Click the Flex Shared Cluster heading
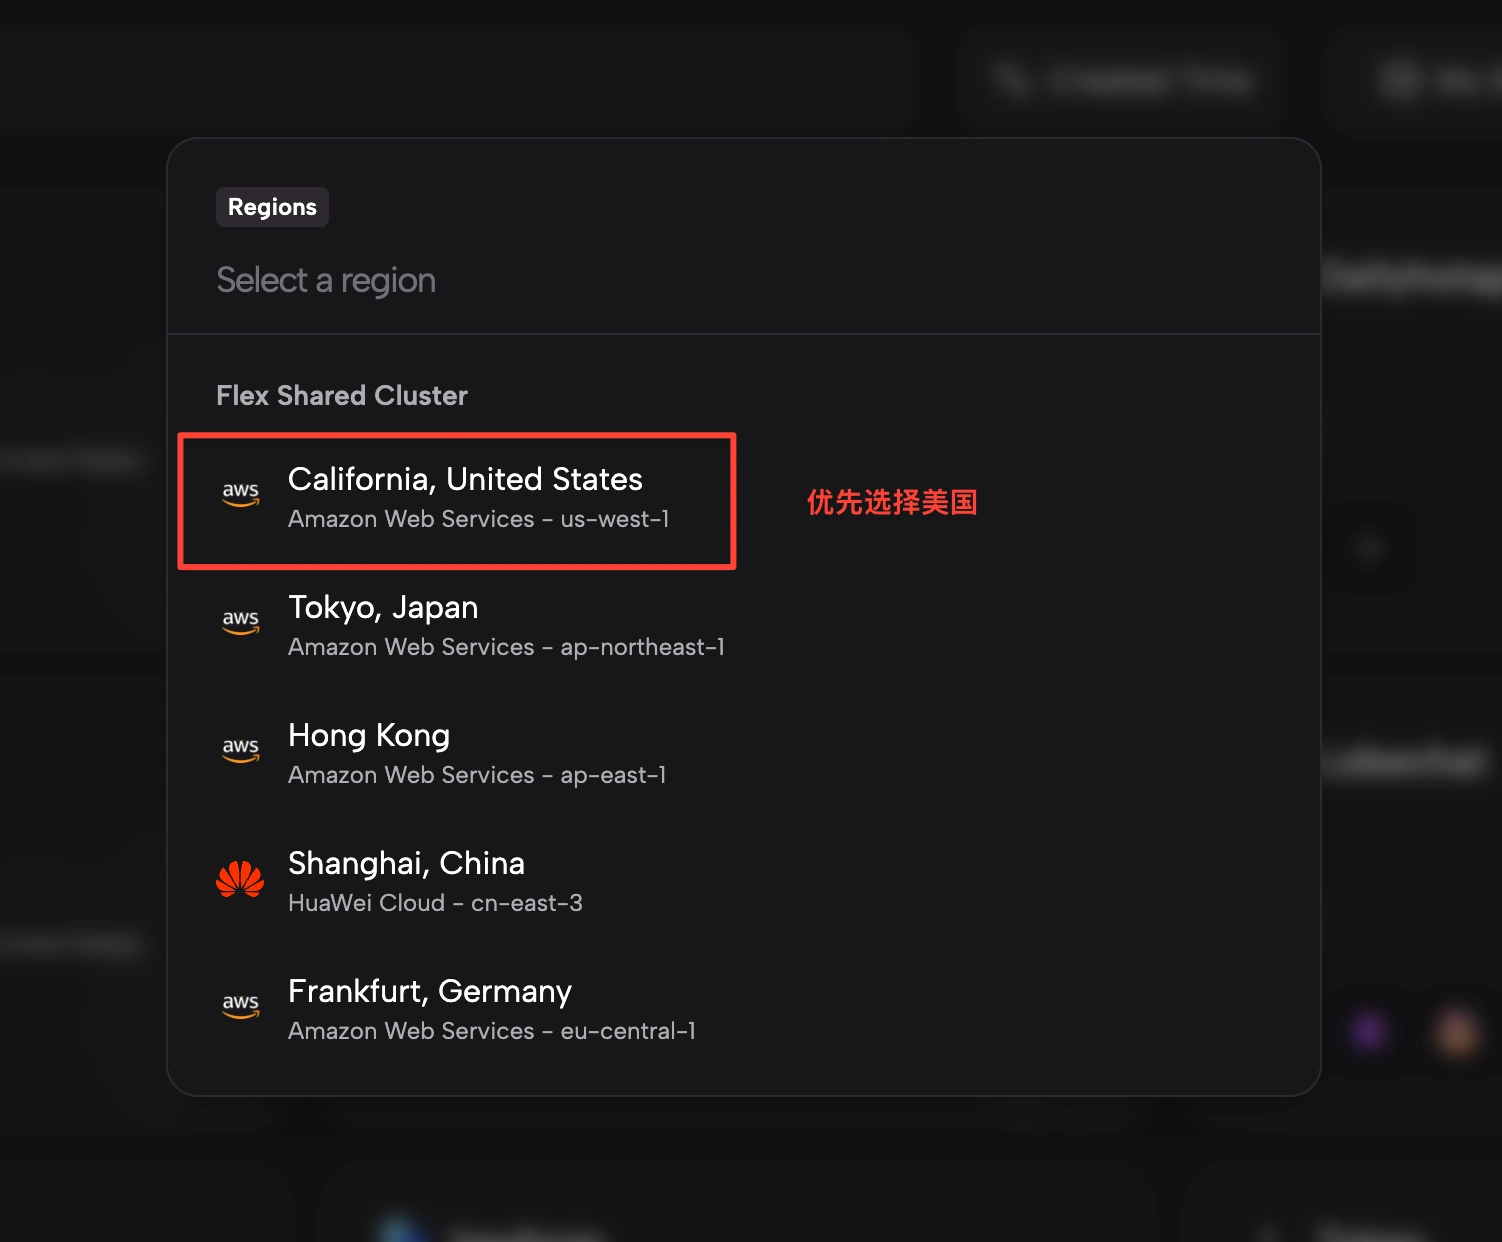The image size is (1502, 1242). click(x=342, y=395)
